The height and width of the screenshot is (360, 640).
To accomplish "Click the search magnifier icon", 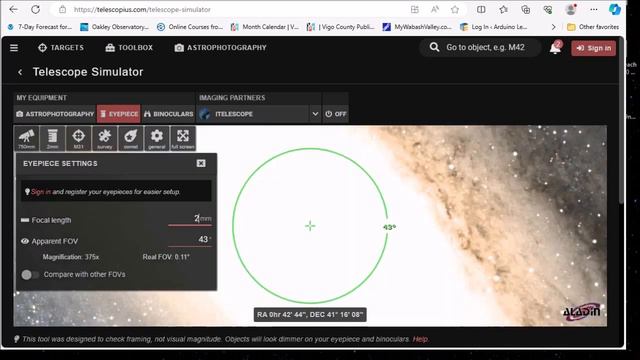I will [x=434, y=47].
